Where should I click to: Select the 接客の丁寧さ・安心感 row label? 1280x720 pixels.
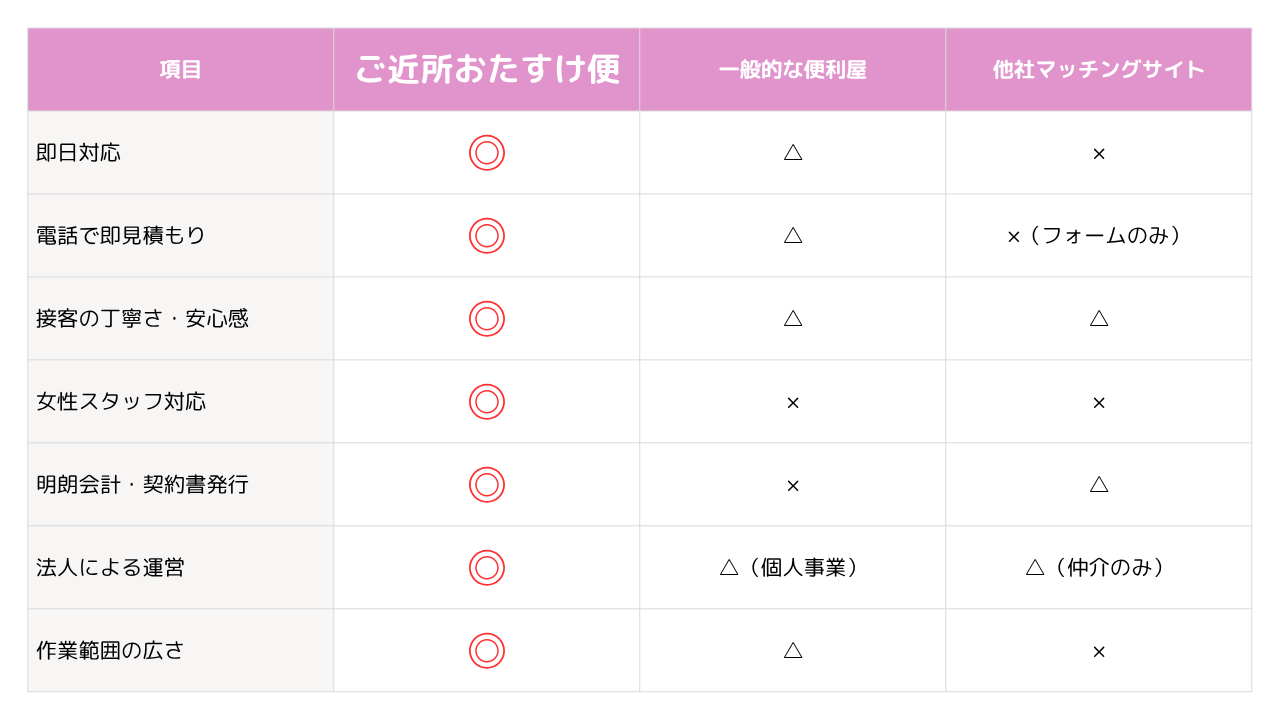tap(142, 319)
